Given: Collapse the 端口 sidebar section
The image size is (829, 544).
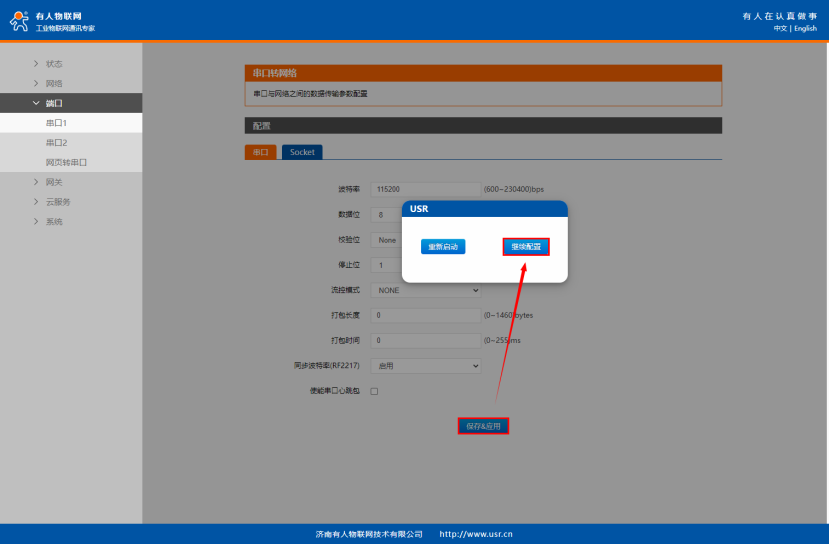Looking at the screenshot, I should click(x=54, y=103).
